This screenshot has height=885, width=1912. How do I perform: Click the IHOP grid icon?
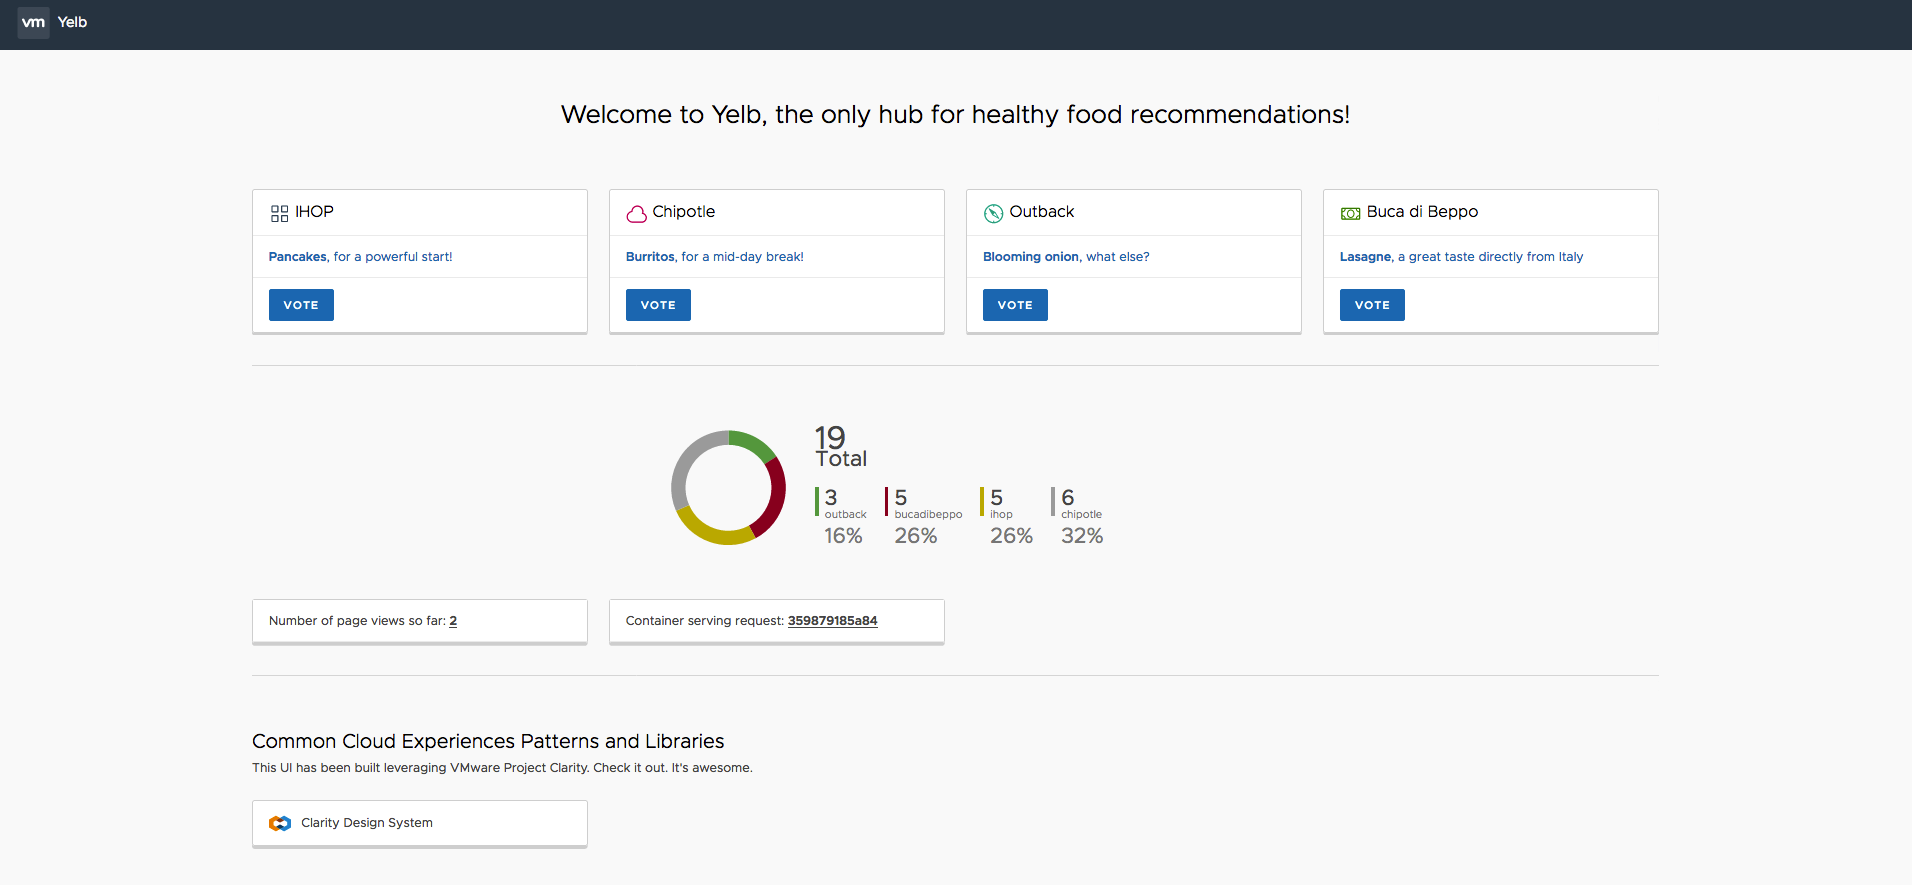(279, 213)
